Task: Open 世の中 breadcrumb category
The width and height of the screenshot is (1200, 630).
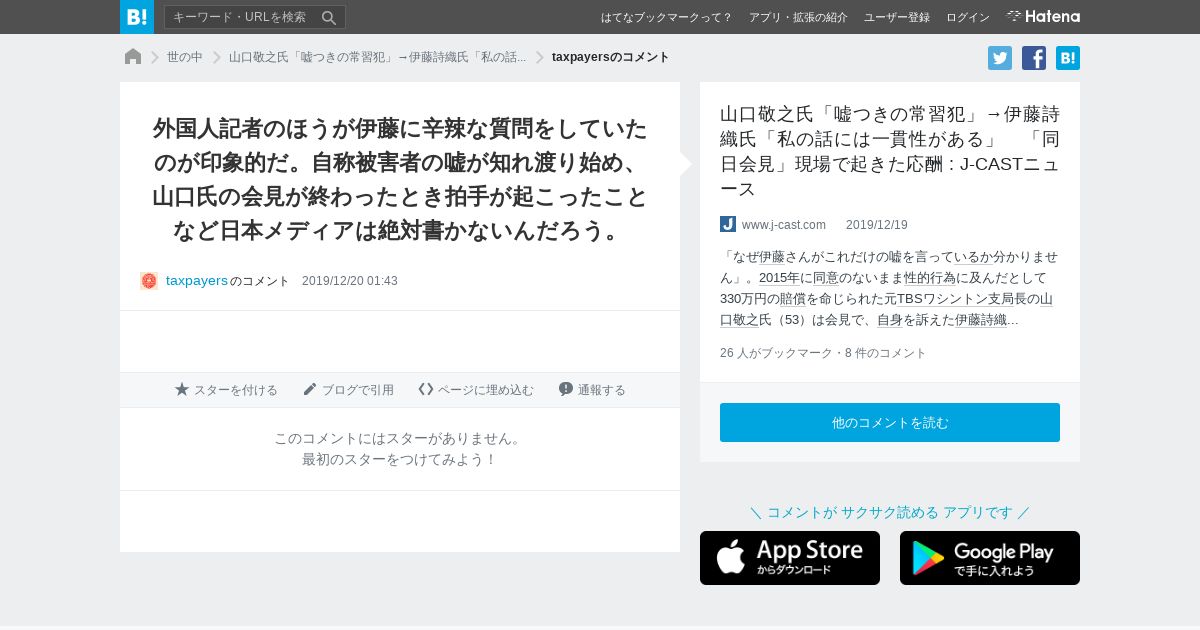Action: coord(185,57)
